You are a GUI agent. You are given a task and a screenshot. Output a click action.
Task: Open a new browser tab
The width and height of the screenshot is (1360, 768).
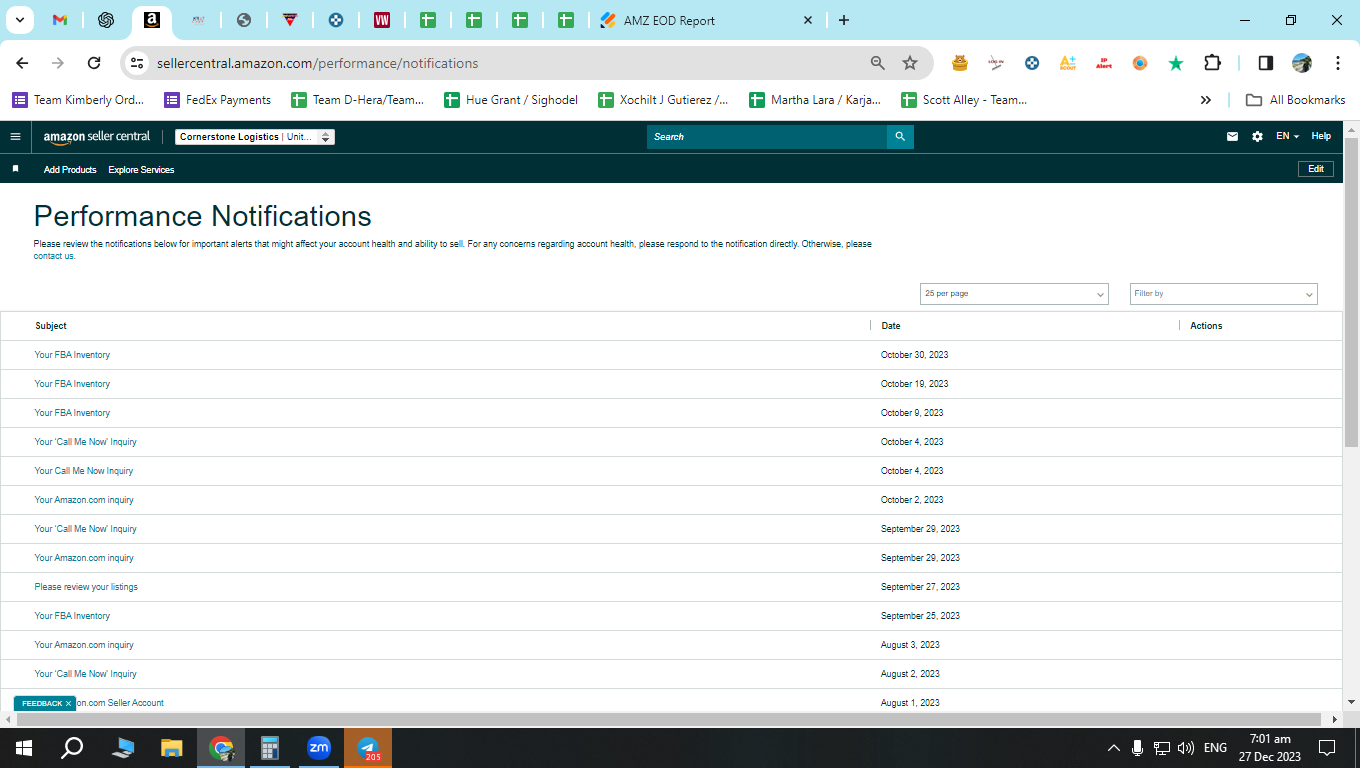click(x=844, y=20)
